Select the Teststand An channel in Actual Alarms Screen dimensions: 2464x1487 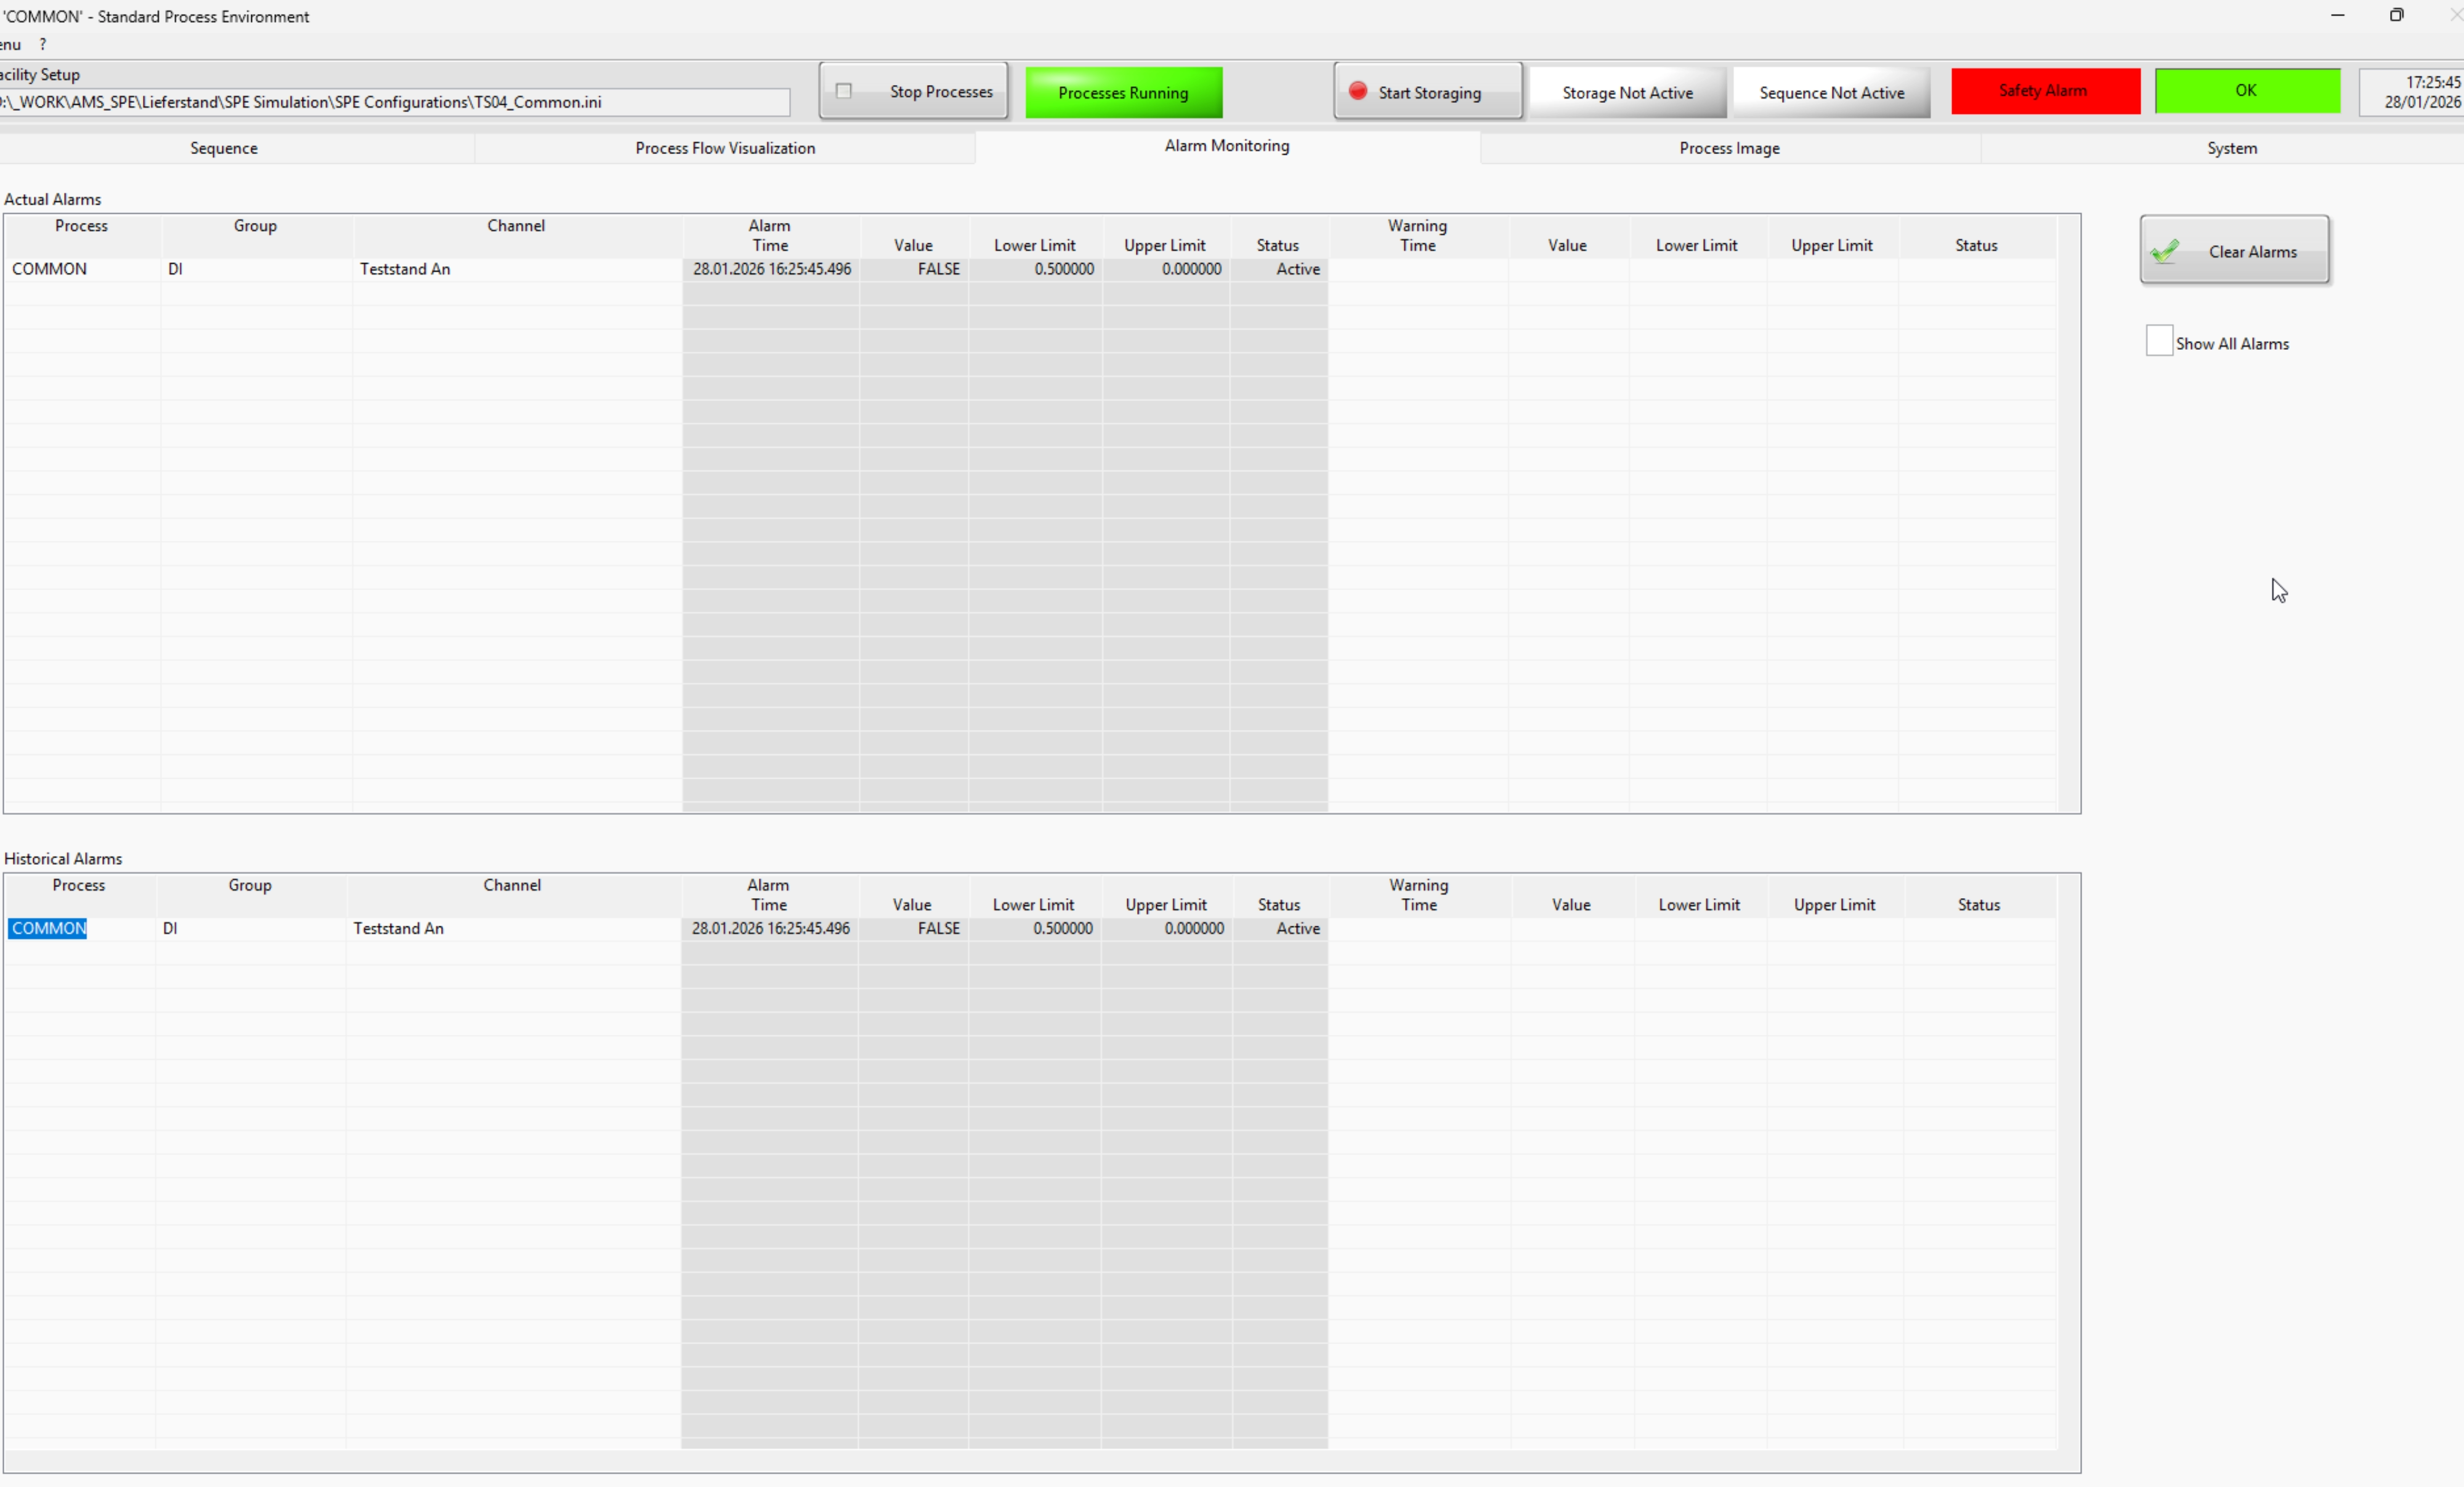coord(405,269)
